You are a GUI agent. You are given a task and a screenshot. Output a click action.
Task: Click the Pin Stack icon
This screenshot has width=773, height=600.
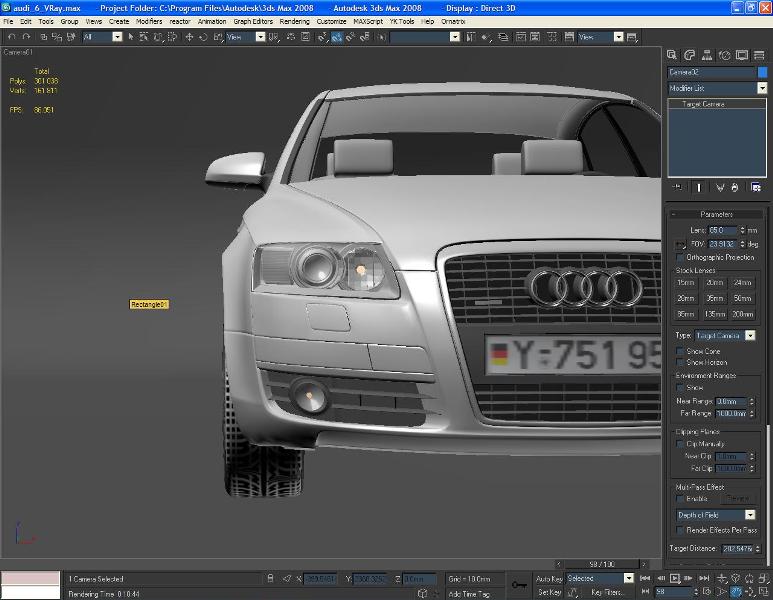[678, 187]
